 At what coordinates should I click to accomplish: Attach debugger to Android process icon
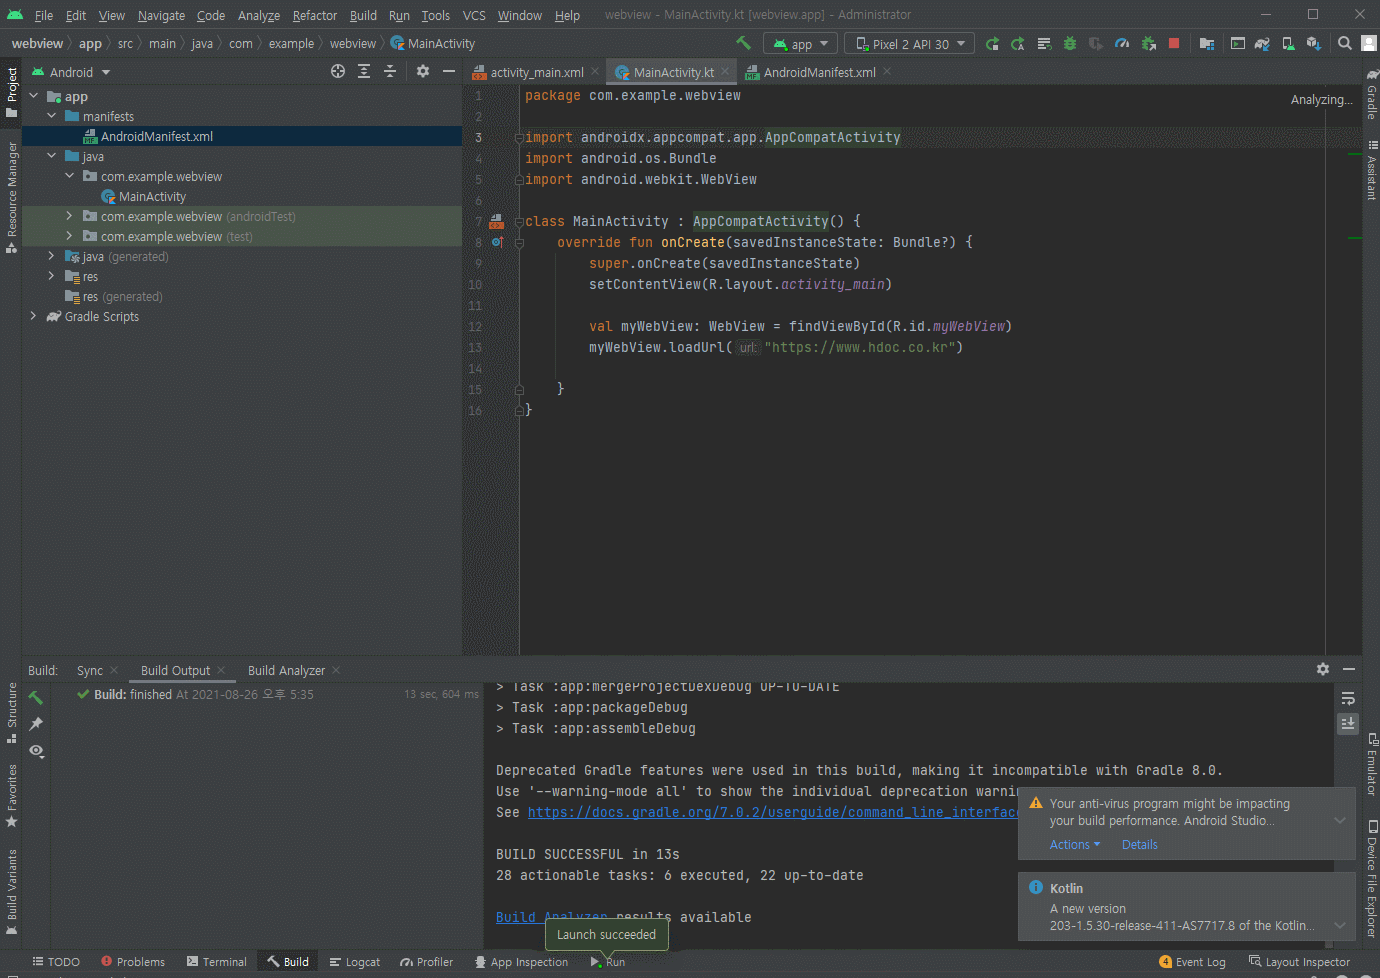[x=1148, y=44]
